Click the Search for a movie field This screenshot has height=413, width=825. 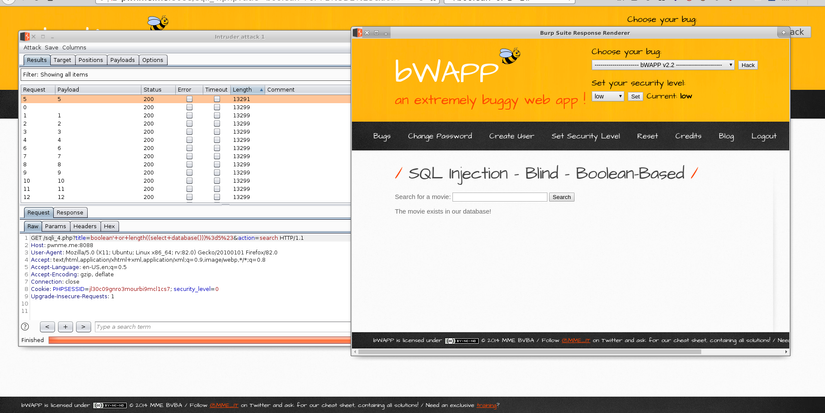coord(499,197)
